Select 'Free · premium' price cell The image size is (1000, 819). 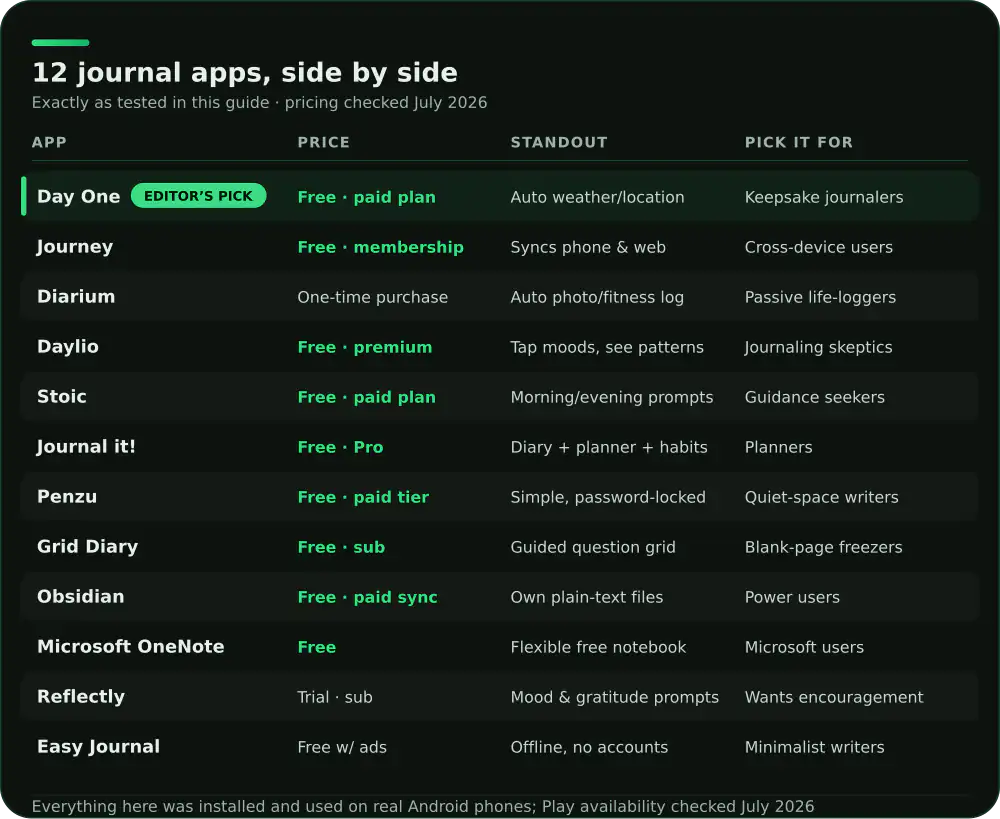click(x=365, y=347)
